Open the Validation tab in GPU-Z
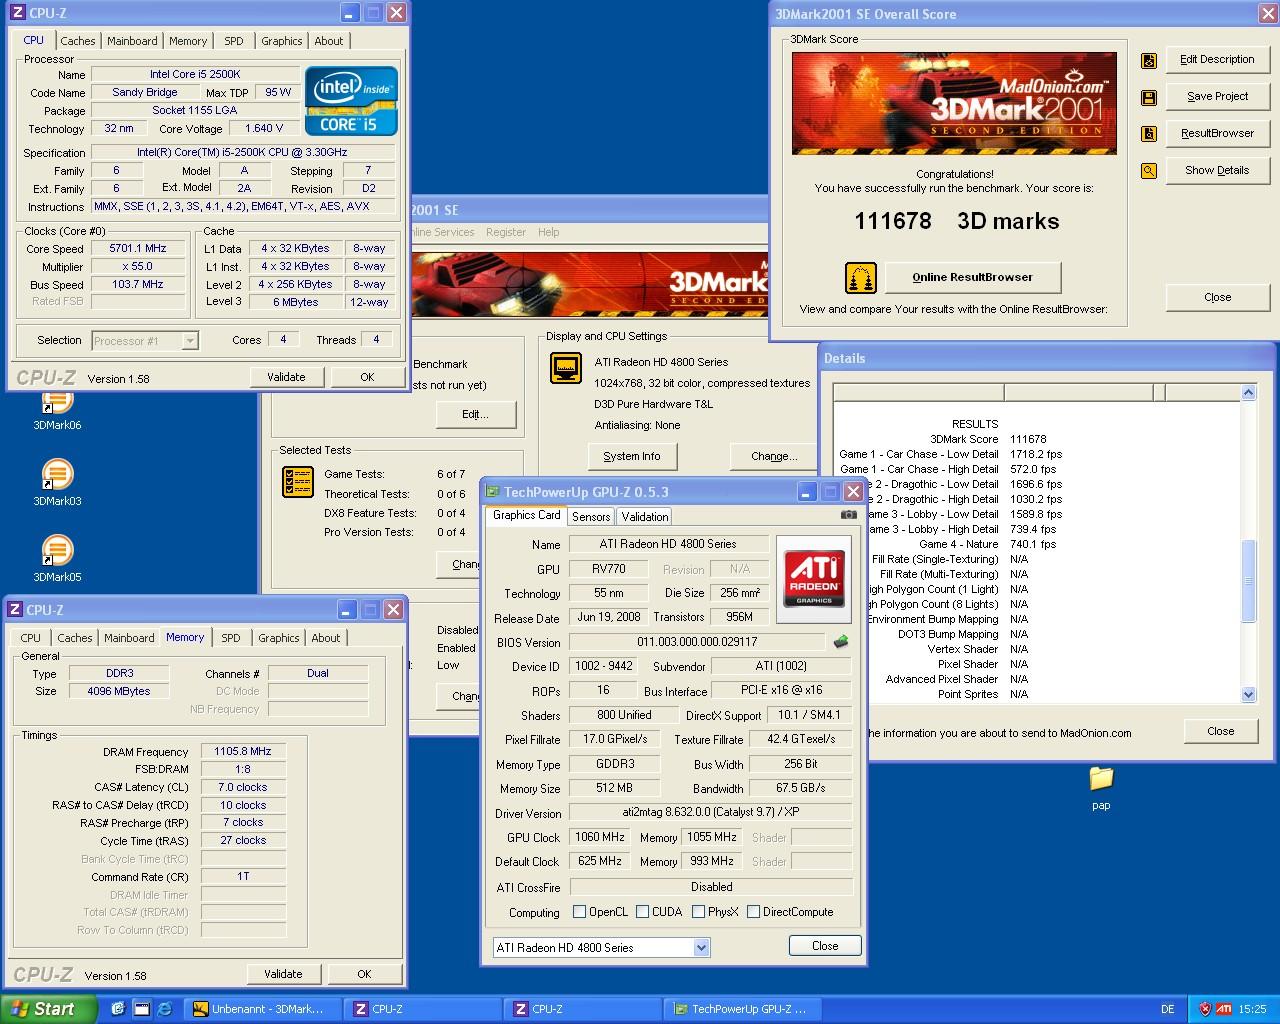Image resolution: width=1280 pixels, height=1024 pixels. coord(645,517)
